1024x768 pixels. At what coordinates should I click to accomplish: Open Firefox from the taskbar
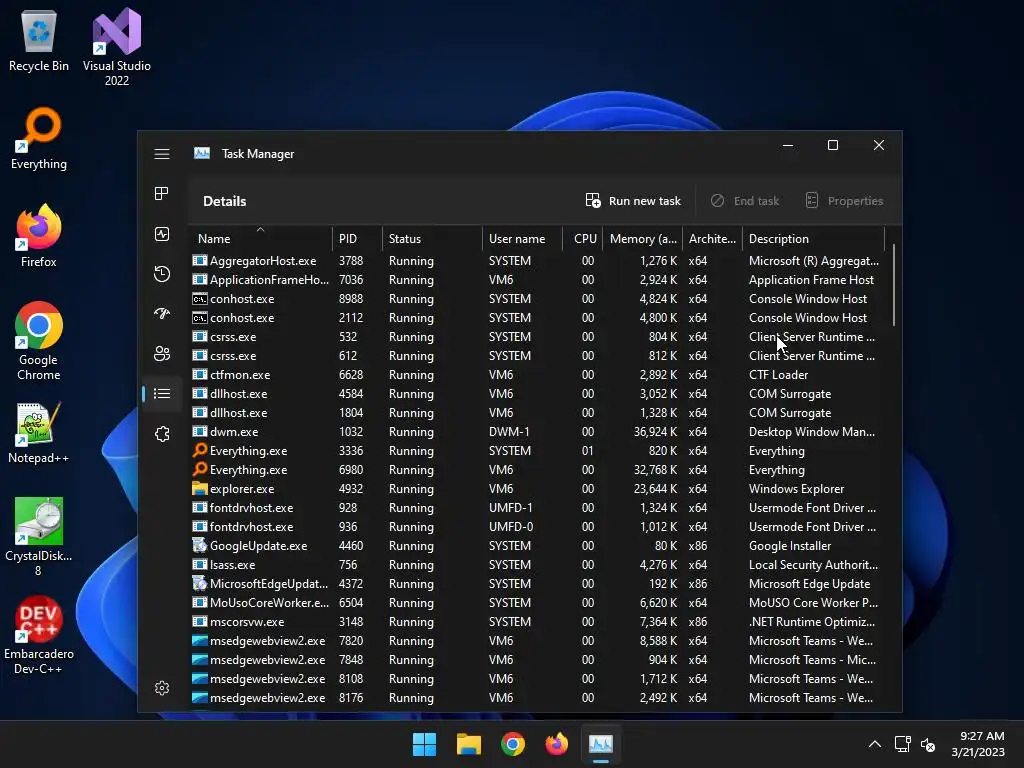(556, 744)
